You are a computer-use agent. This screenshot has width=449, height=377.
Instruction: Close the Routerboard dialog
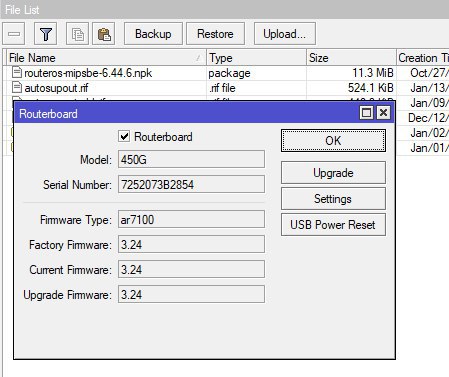click(x=383, y=113)
